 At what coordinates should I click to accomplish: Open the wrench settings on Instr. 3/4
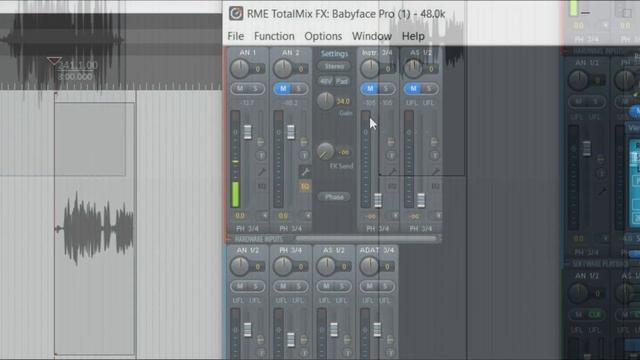click(x=393, y=172)
